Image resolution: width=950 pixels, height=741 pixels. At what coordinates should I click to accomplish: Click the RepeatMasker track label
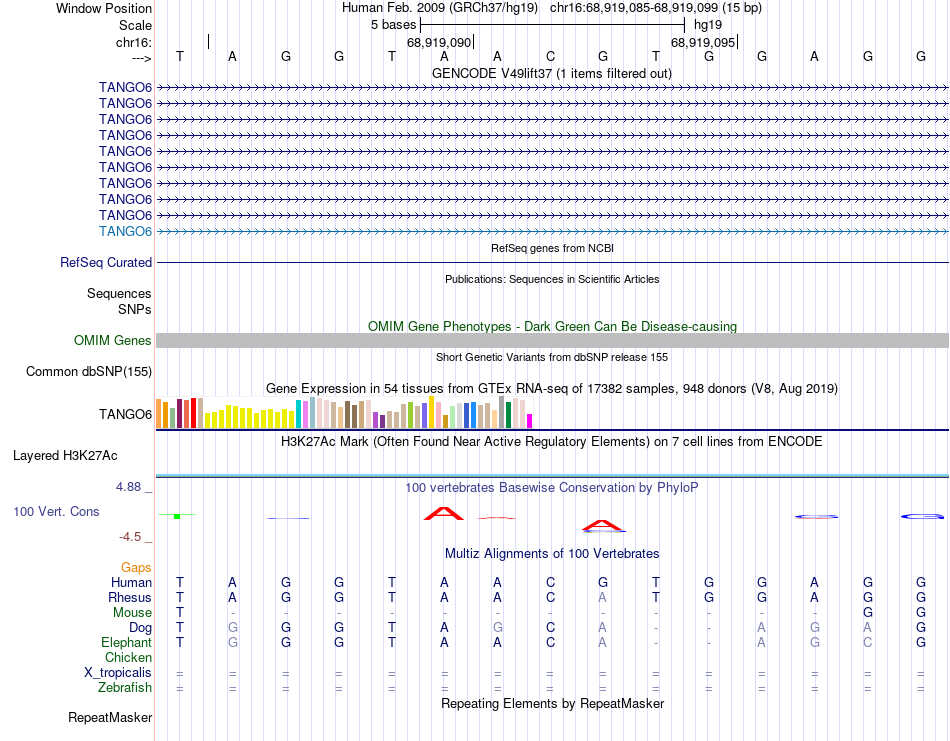pyautogui.click(x=110, y=717)
